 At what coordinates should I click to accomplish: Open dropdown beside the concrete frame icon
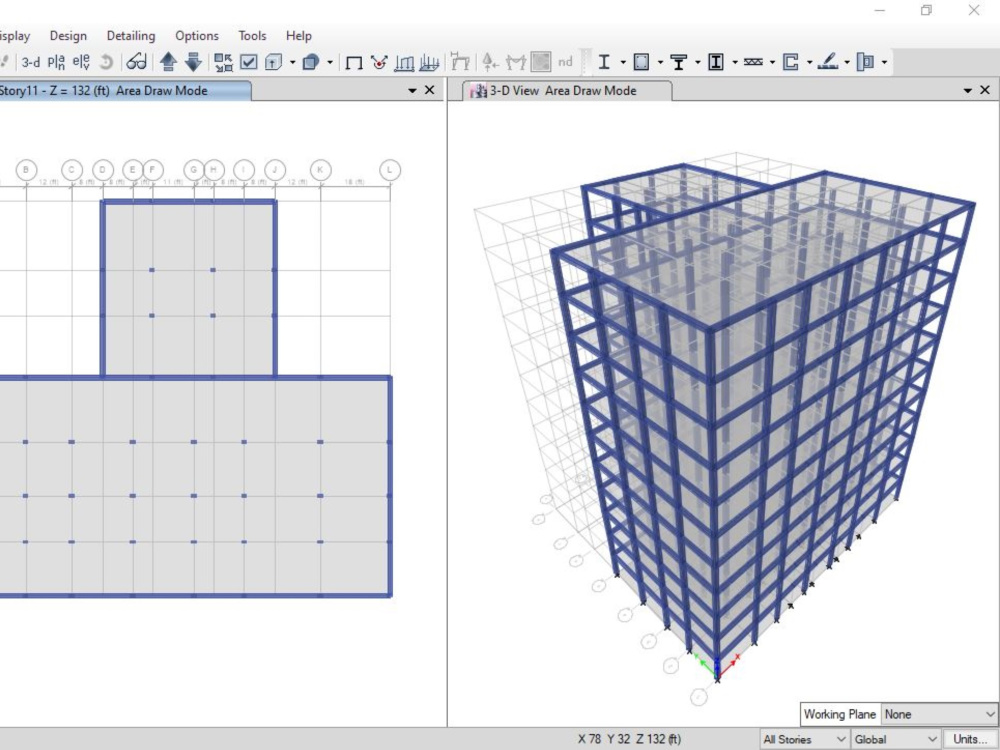tap(660, 62)
